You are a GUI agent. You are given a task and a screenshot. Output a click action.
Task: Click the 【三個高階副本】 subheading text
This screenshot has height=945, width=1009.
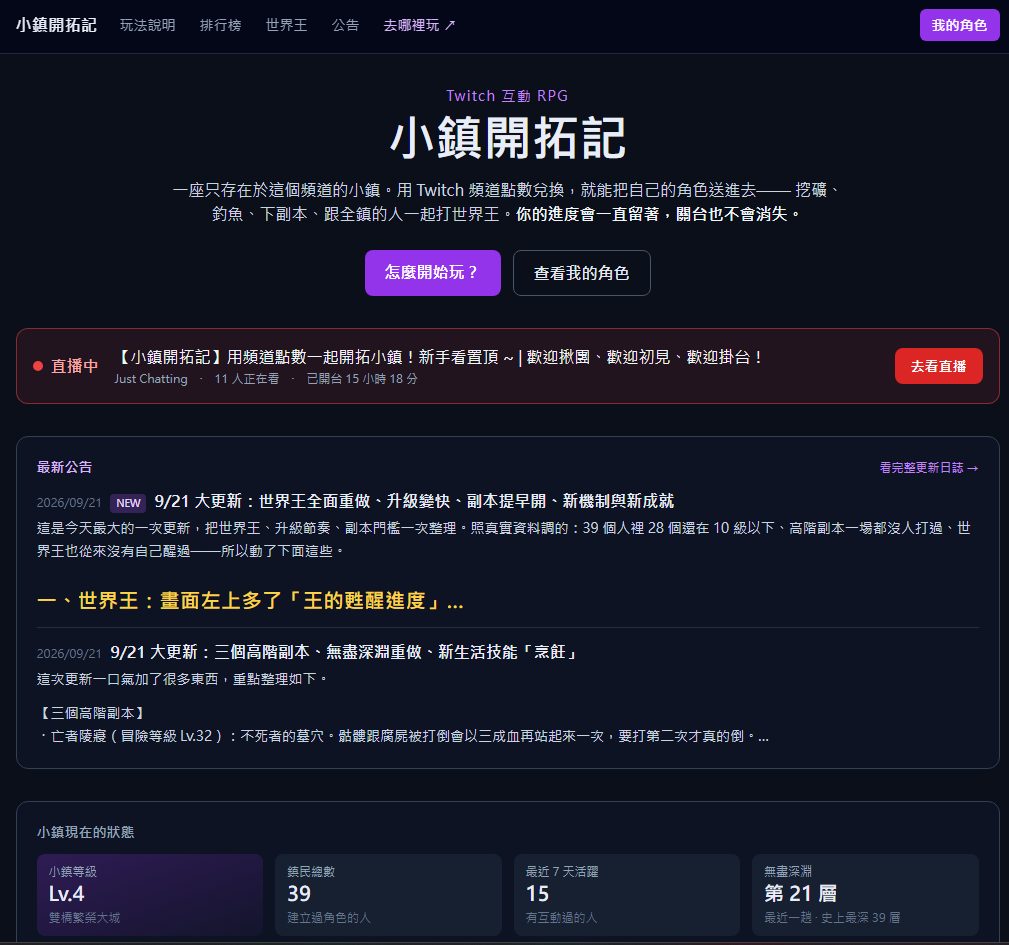(x=92, y=713)
